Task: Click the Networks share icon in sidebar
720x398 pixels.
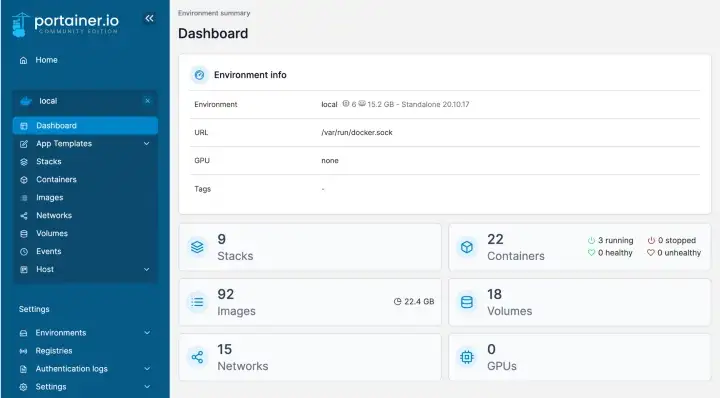Action: pyautogui.click(x=24, y=216)
